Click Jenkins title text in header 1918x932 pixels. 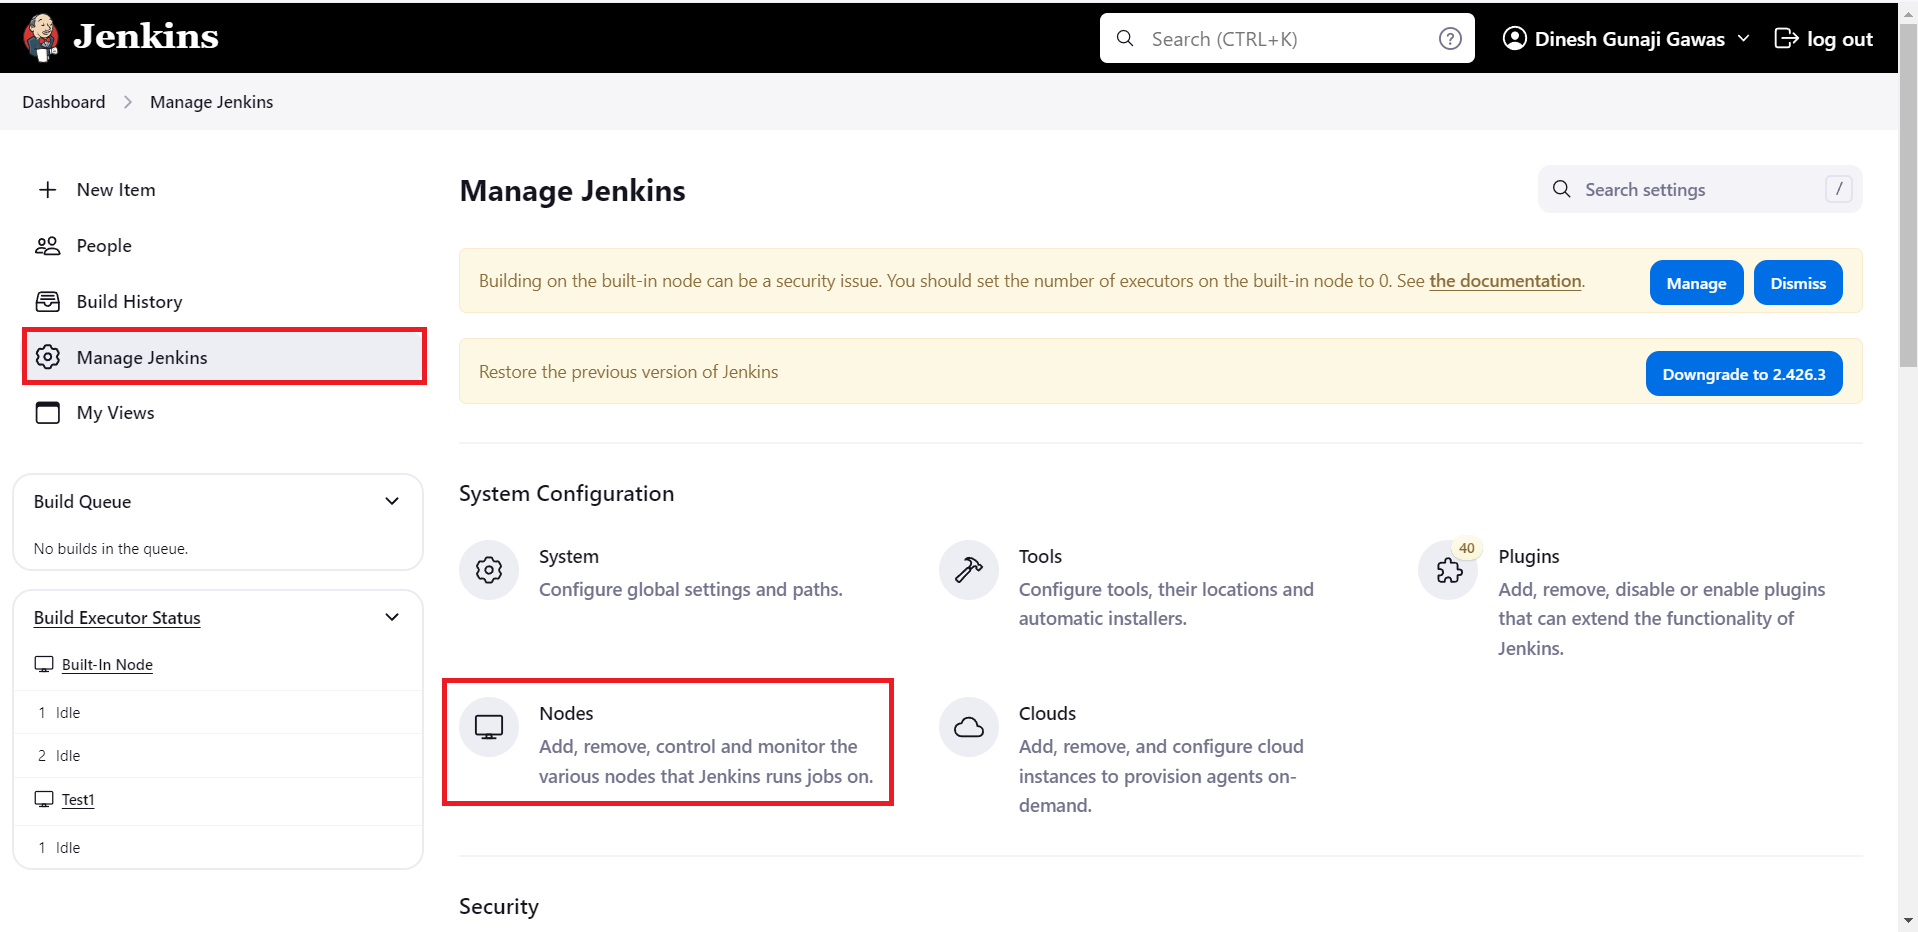146,37
